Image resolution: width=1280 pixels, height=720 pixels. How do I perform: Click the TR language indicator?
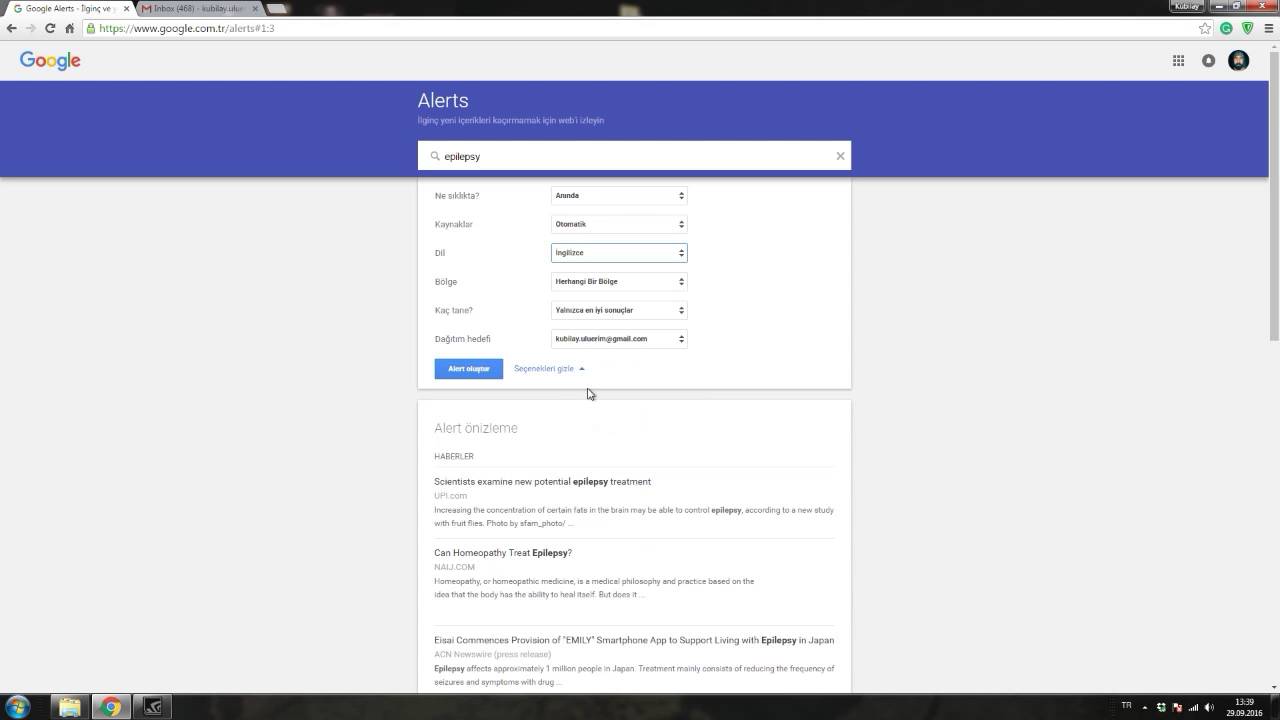point(1127,706)
